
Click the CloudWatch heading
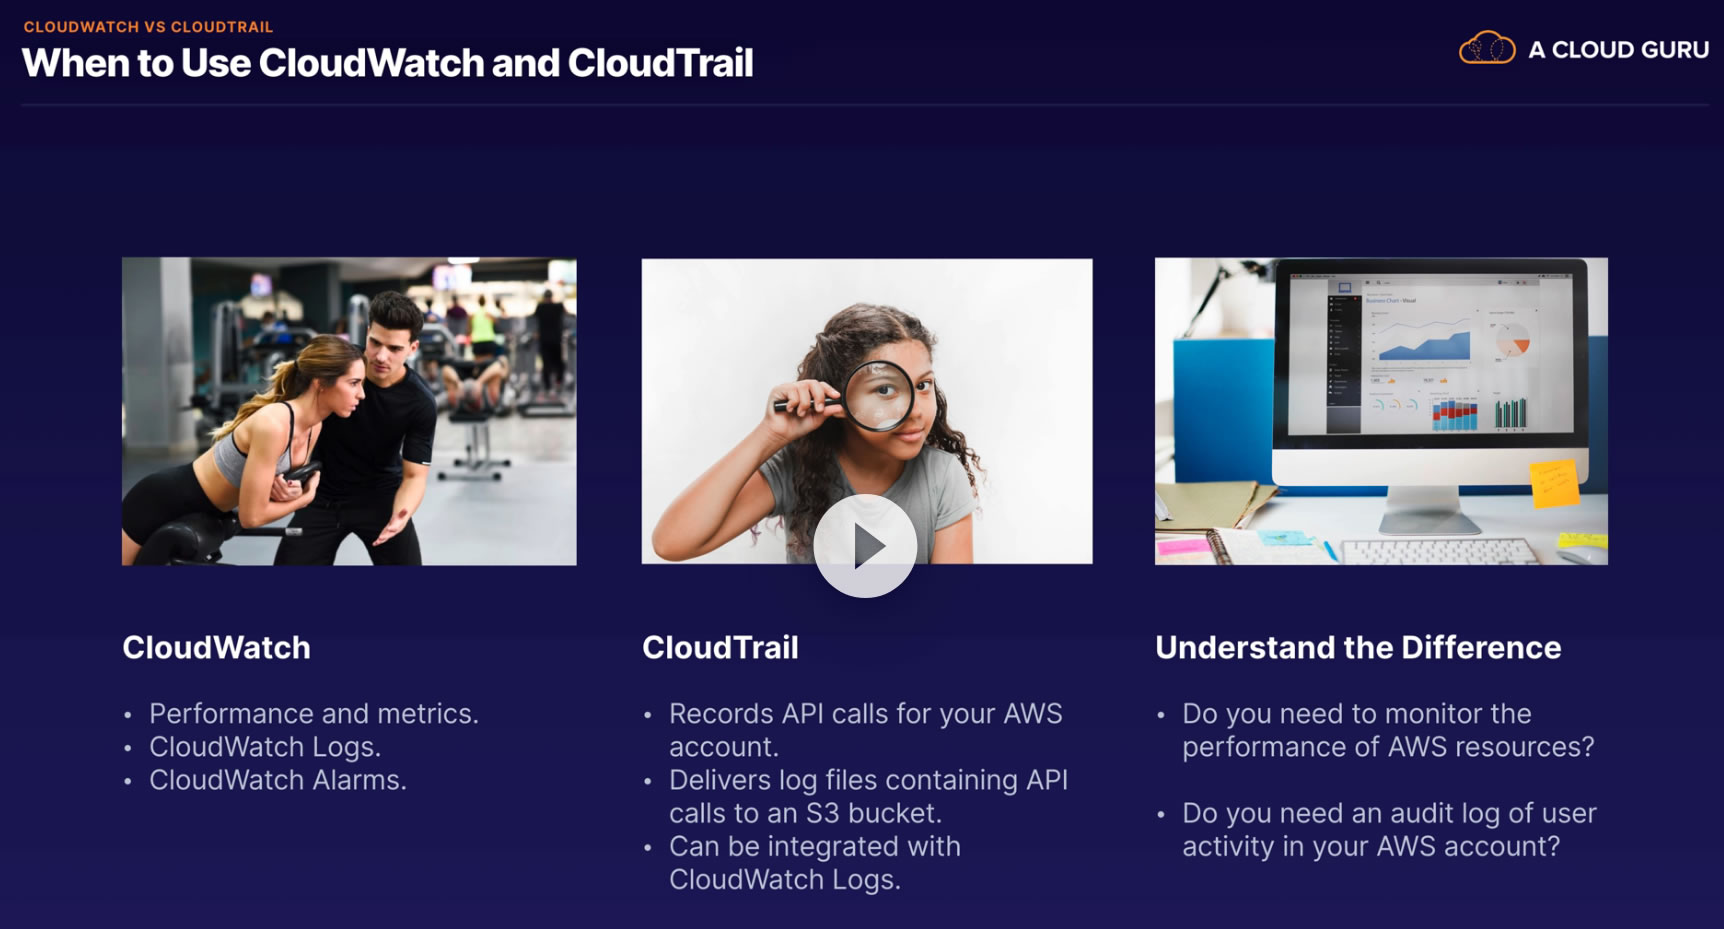[x=216, y=648]
